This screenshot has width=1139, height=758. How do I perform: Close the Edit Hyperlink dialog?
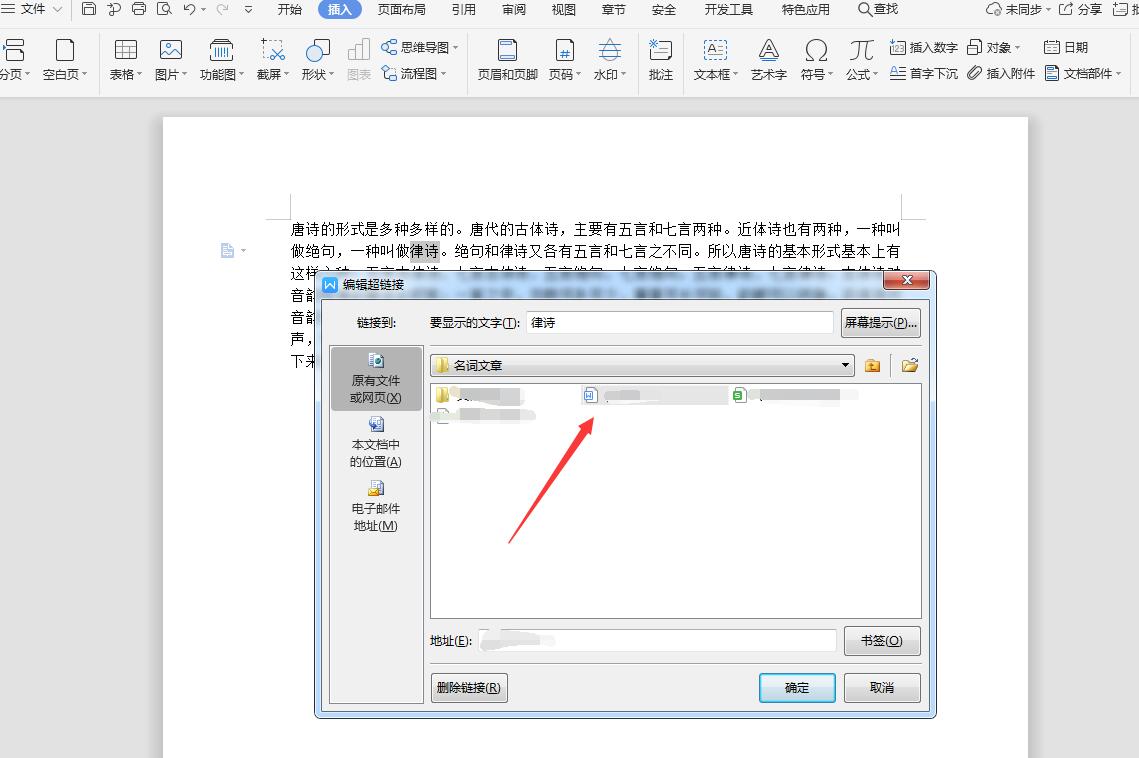907,280
